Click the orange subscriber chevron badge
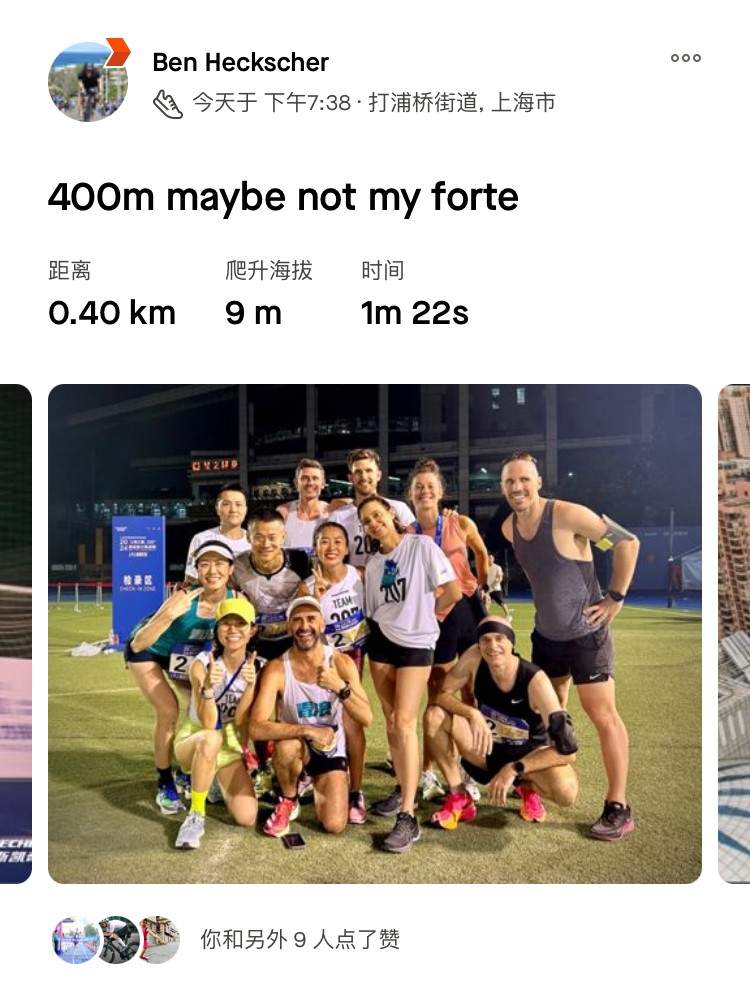 pyautogui.click(x=118, y=52)
